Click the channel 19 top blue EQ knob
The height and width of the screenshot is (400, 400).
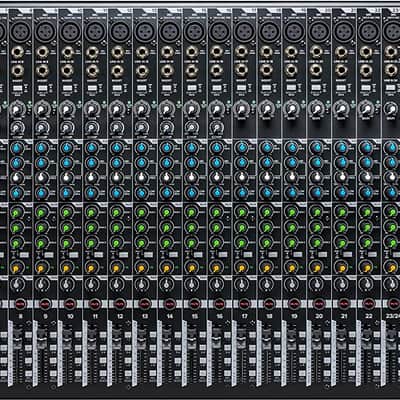(x=292, y=148)
